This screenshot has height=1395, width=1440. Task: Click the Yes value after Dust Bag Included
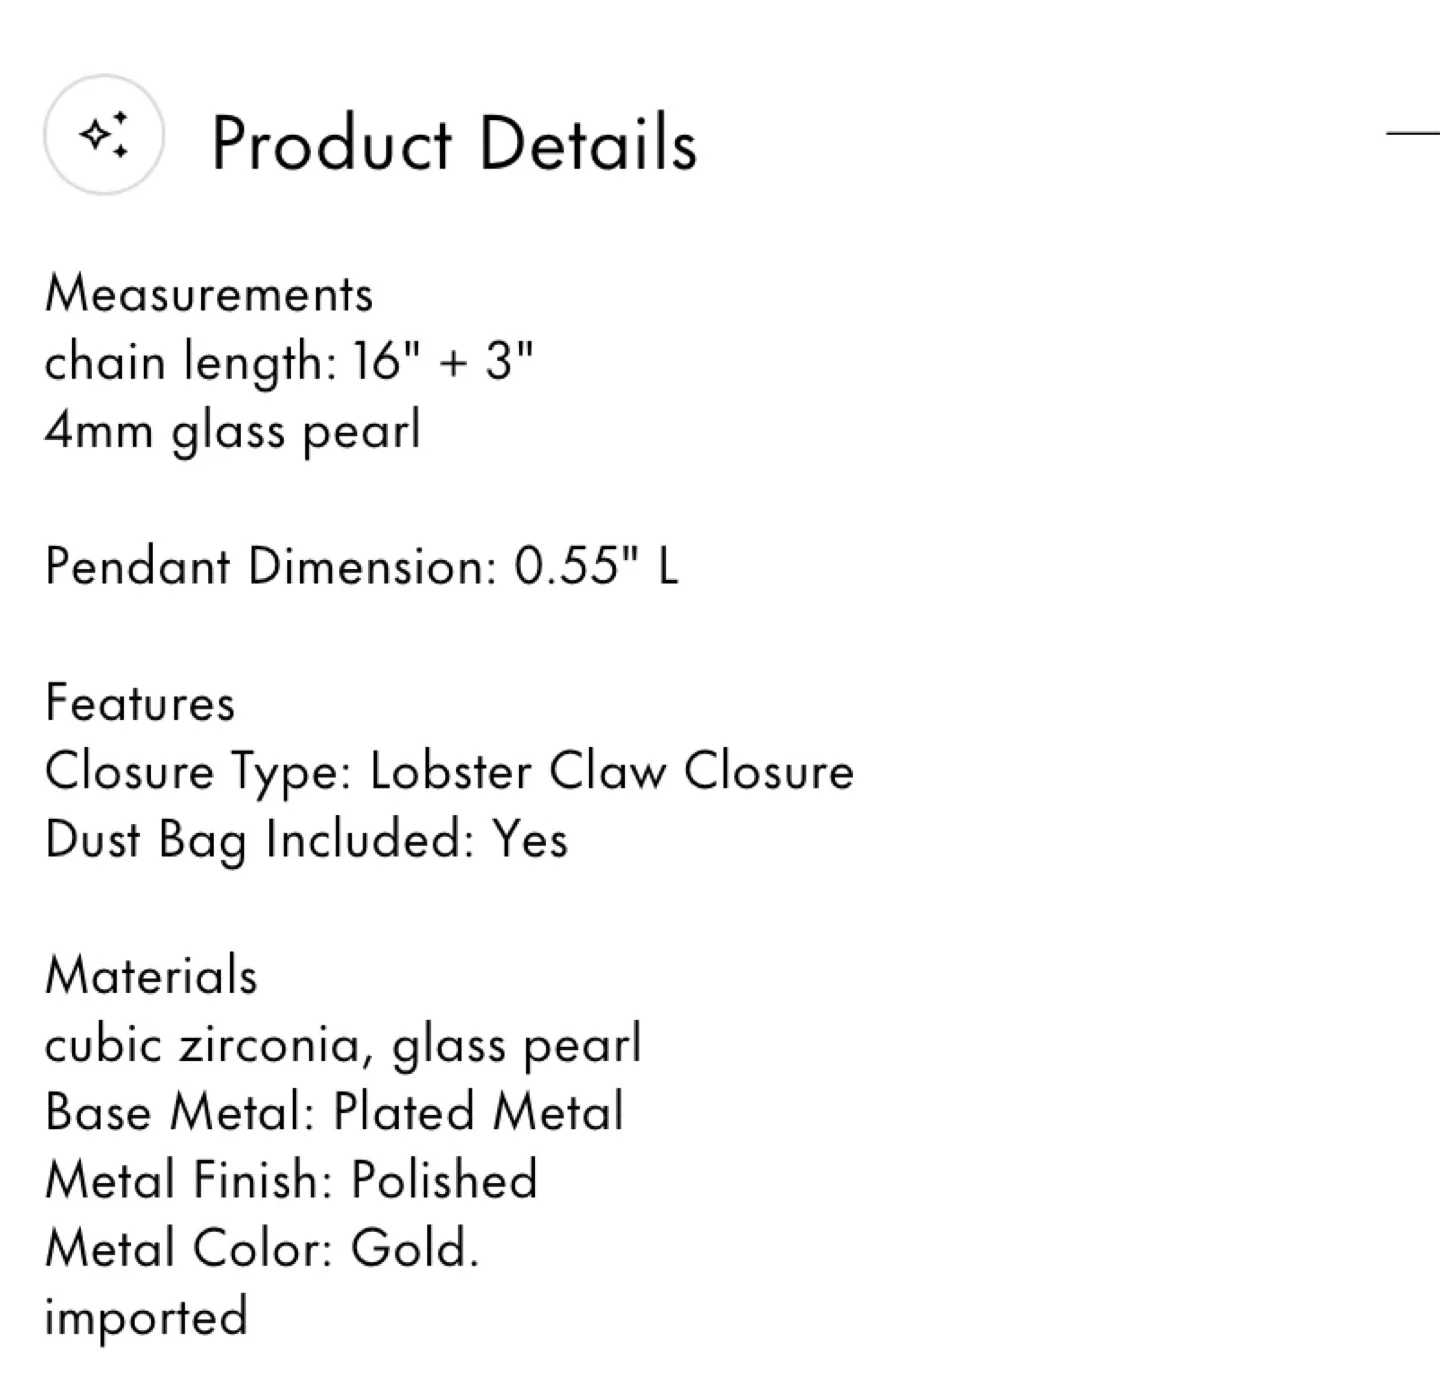pos(530,840)
